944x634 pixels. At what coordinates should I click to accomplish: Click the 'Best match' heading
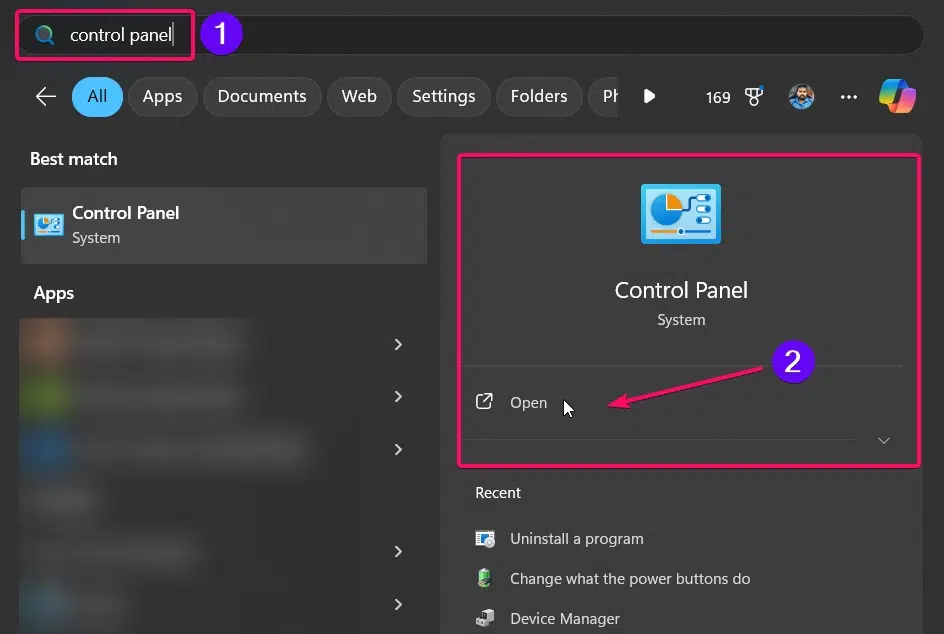tap(73, 159)
